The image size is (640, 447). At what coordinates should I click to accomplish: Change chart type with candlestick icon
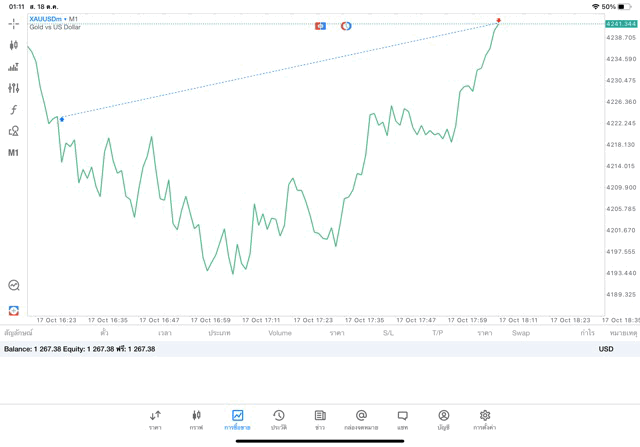[x=14, y=45]
